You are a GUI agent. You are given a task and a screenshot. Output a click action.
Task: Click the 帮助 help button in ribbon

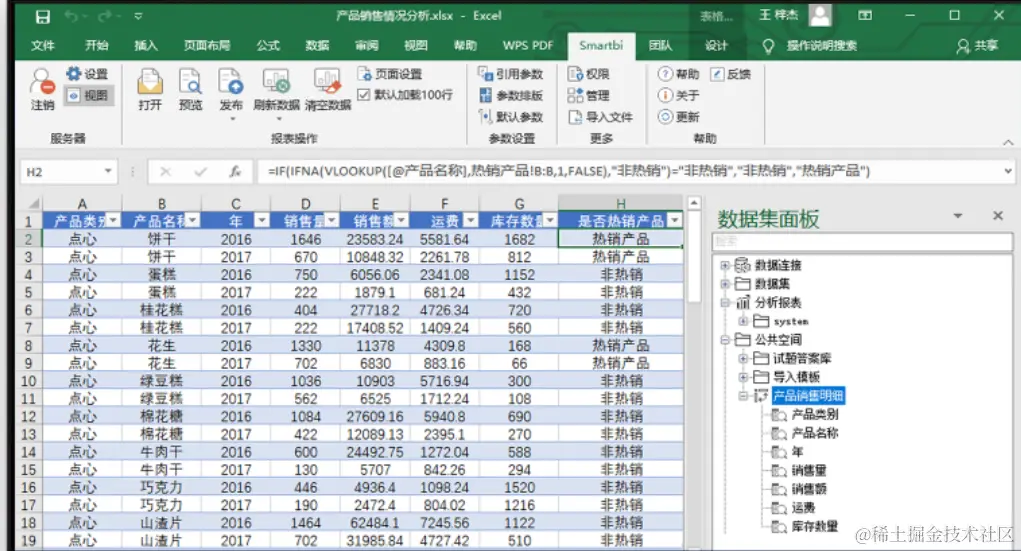pyautogui.click(x=678, y=74)
